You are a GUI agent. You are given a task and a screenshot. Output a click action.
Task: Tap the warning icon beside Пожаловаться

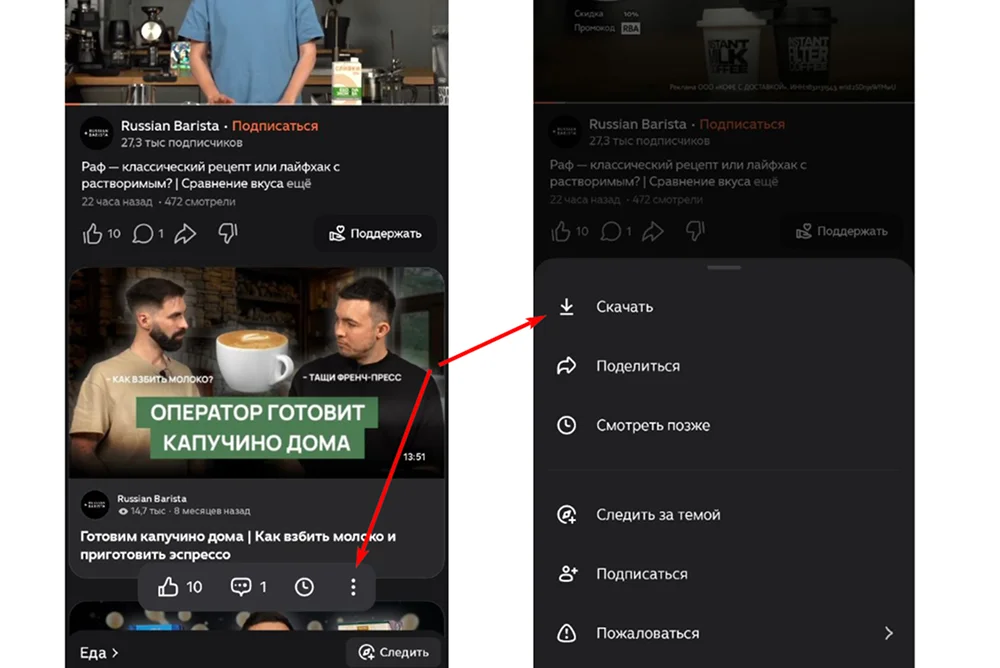(567, 633)
